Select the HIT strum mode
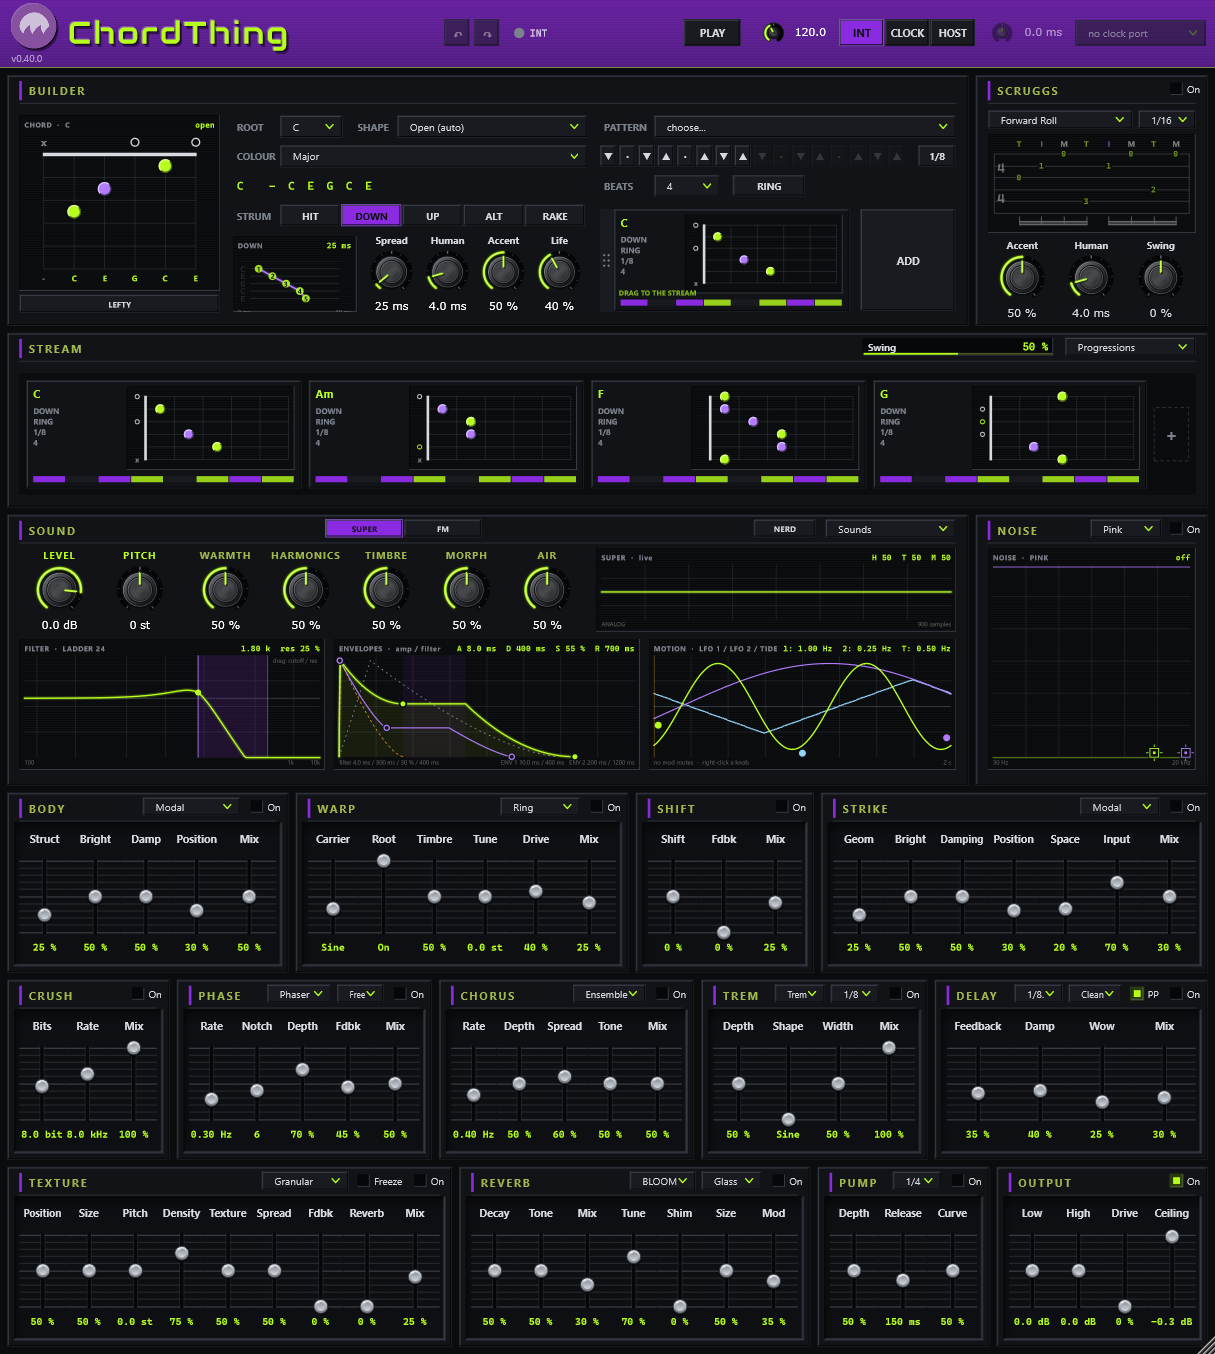Image resolution: width=1215 pixels, height=1354 pixels. pos(310,216)
